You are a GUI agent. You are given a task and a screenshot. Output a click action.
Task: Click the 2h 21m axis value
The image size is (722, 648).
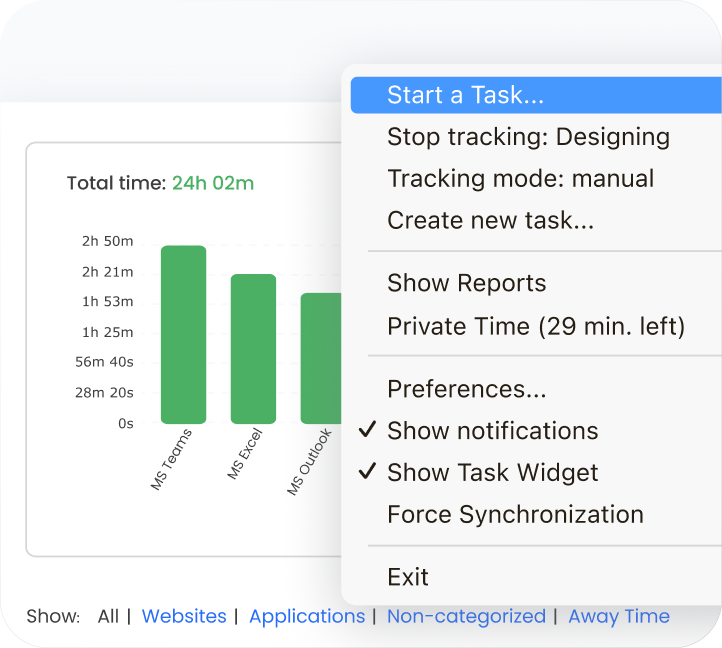pos(108,272)
